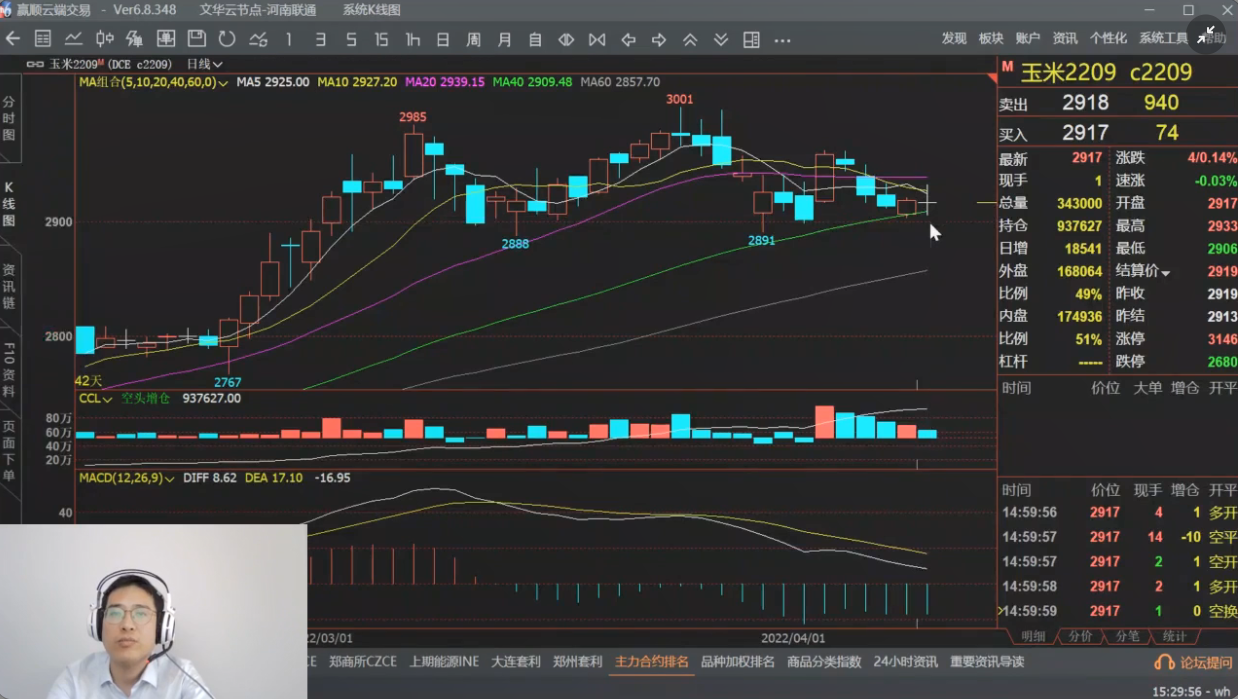1238x699 pixels.
Task: Expand the 日线 period dropdown
Action: (x=204, y=64)
